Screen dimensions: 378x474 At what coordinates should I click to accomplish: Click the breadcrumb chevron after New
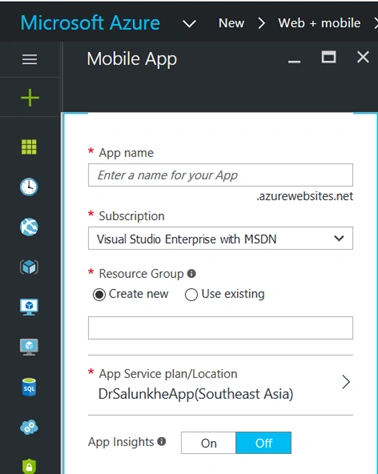(x=262, y=23)
